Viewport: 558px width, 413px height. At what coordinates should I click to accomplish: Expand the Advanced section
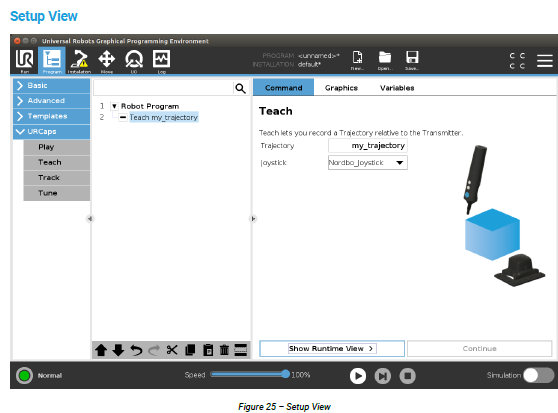point(52,101)
